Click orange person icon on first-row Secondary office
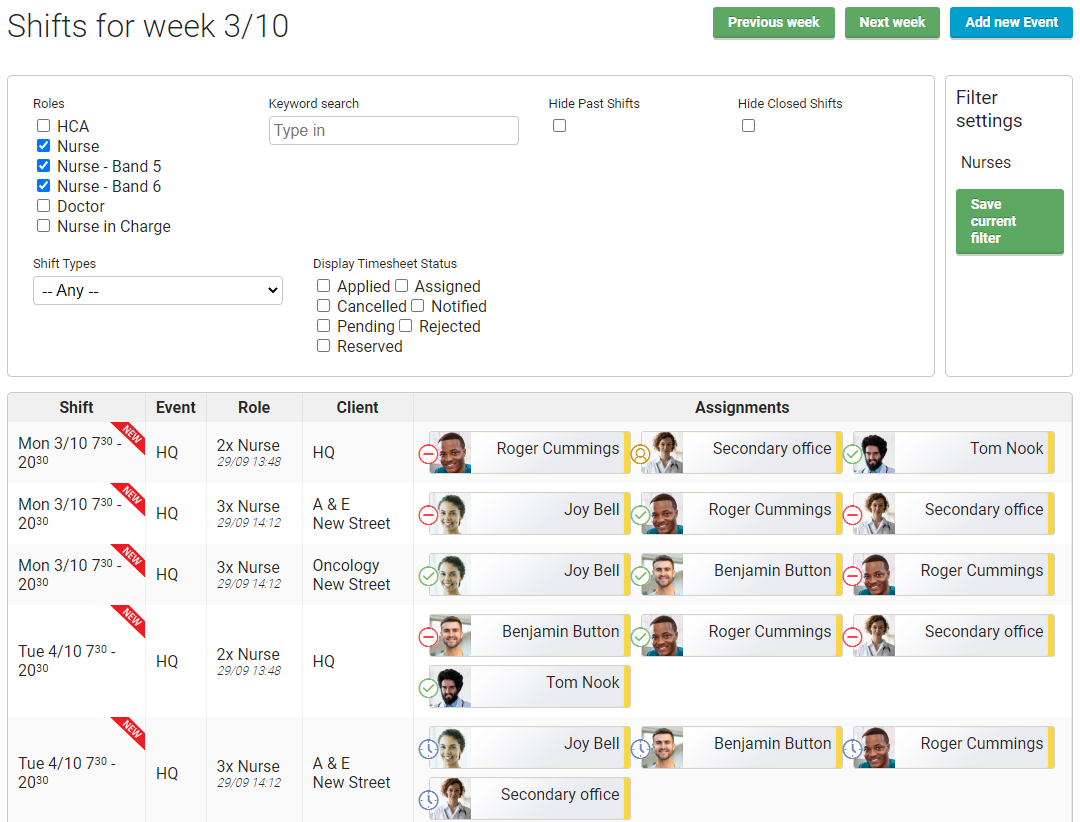1080x822 pixels. [x=640, y=454]
